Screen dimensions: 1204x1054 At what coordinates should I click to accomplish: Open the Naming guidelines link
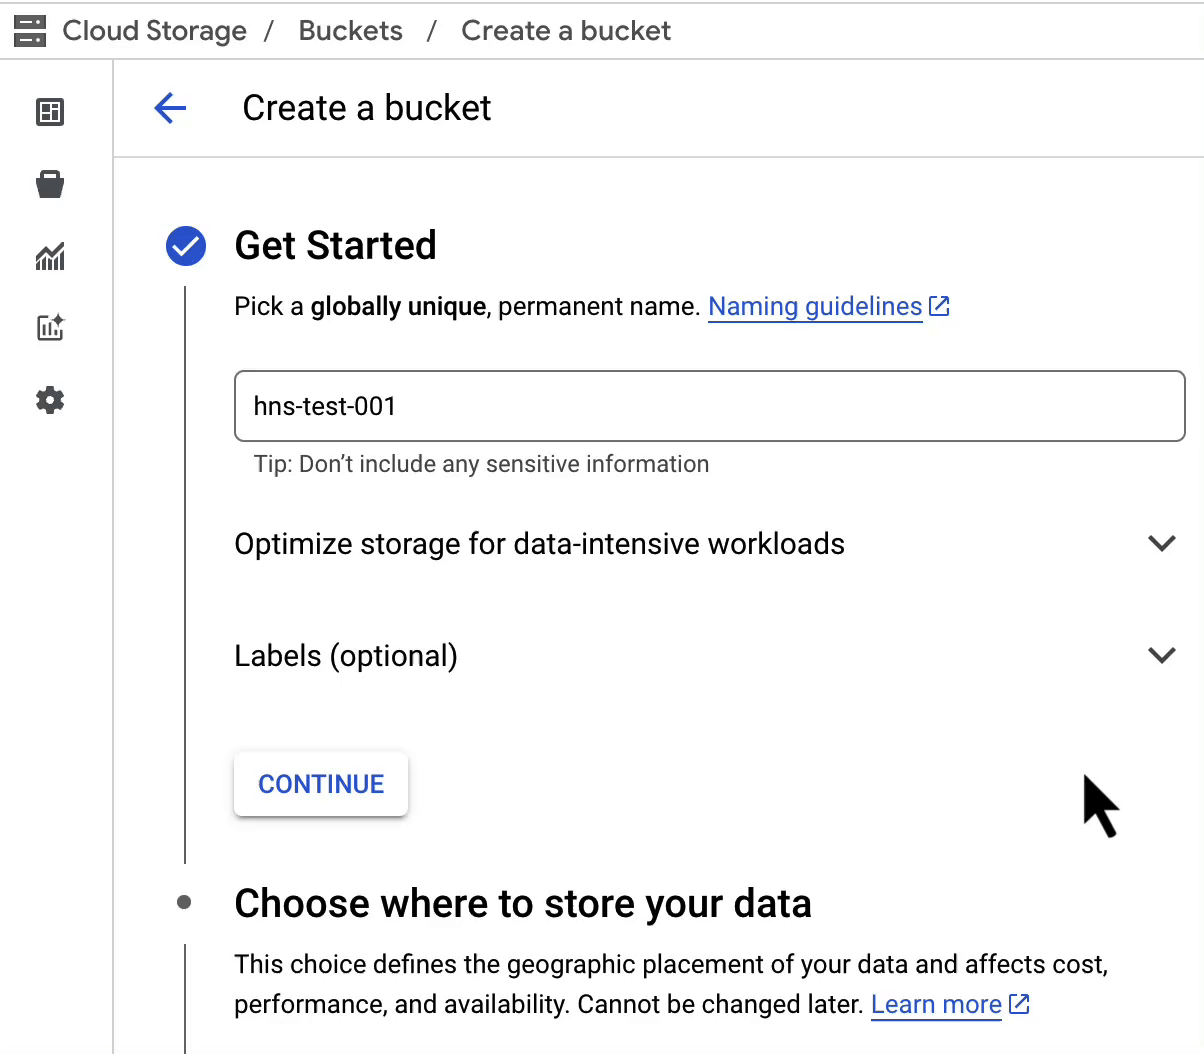point(815,306)
